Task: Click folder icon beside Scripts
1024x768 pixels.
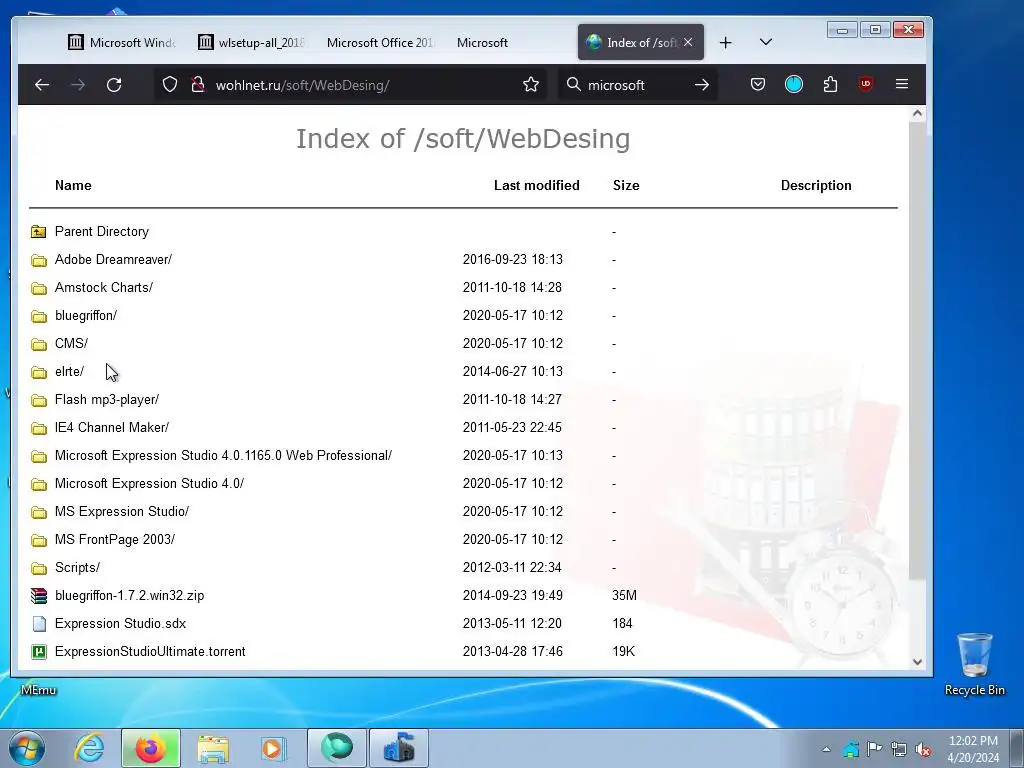Action: coord(39,568)
